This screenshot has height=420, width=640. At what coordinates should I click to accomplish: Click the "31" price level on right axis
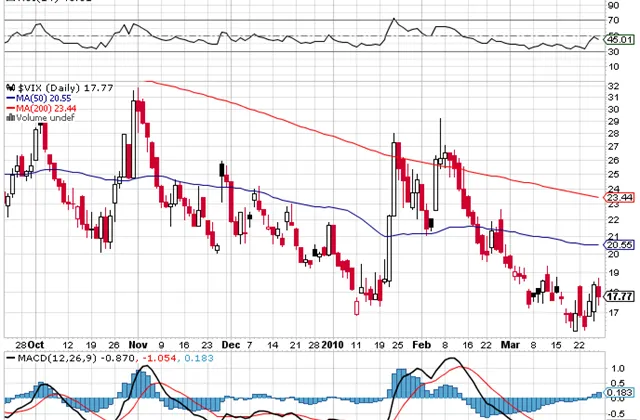pos(613,97)
